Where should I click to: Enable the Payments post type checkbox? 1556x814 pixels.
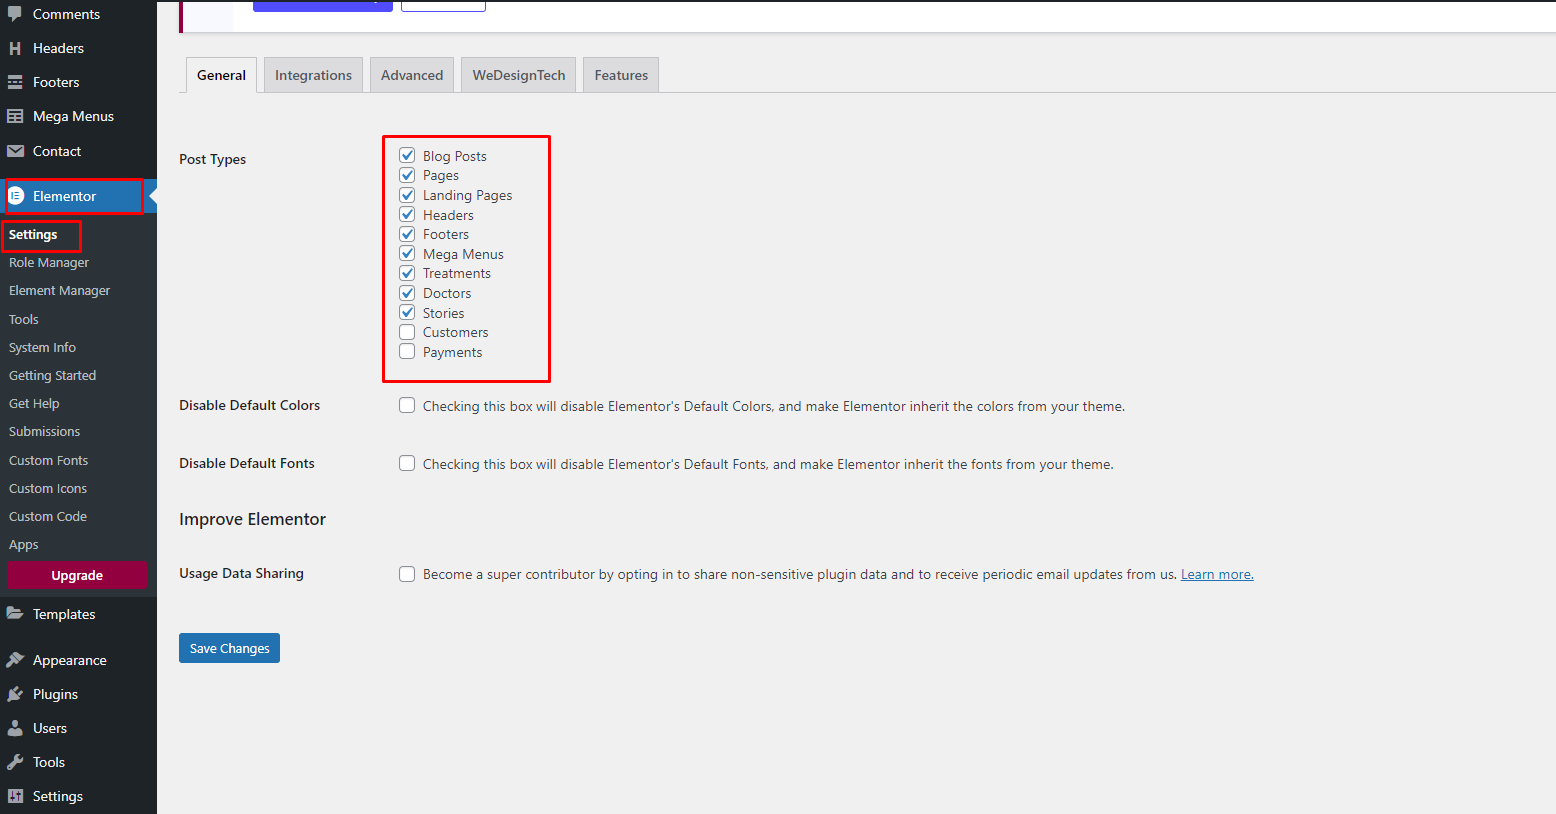point(407,351)
